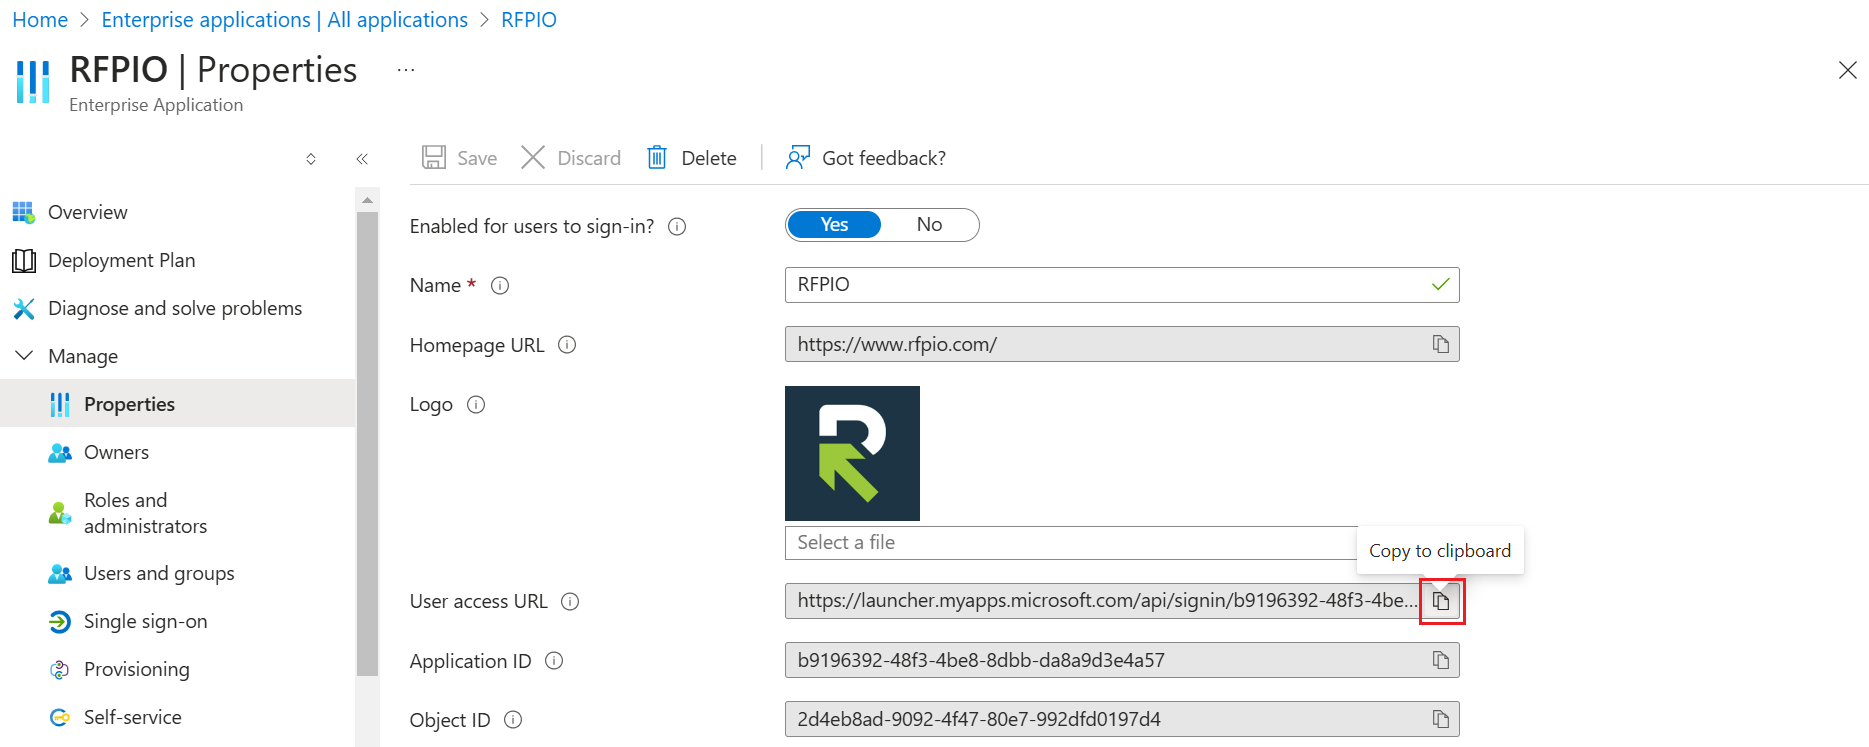Click the RFPIO Properties header icon
1869x747 pixels.
[x=33, y=81]
